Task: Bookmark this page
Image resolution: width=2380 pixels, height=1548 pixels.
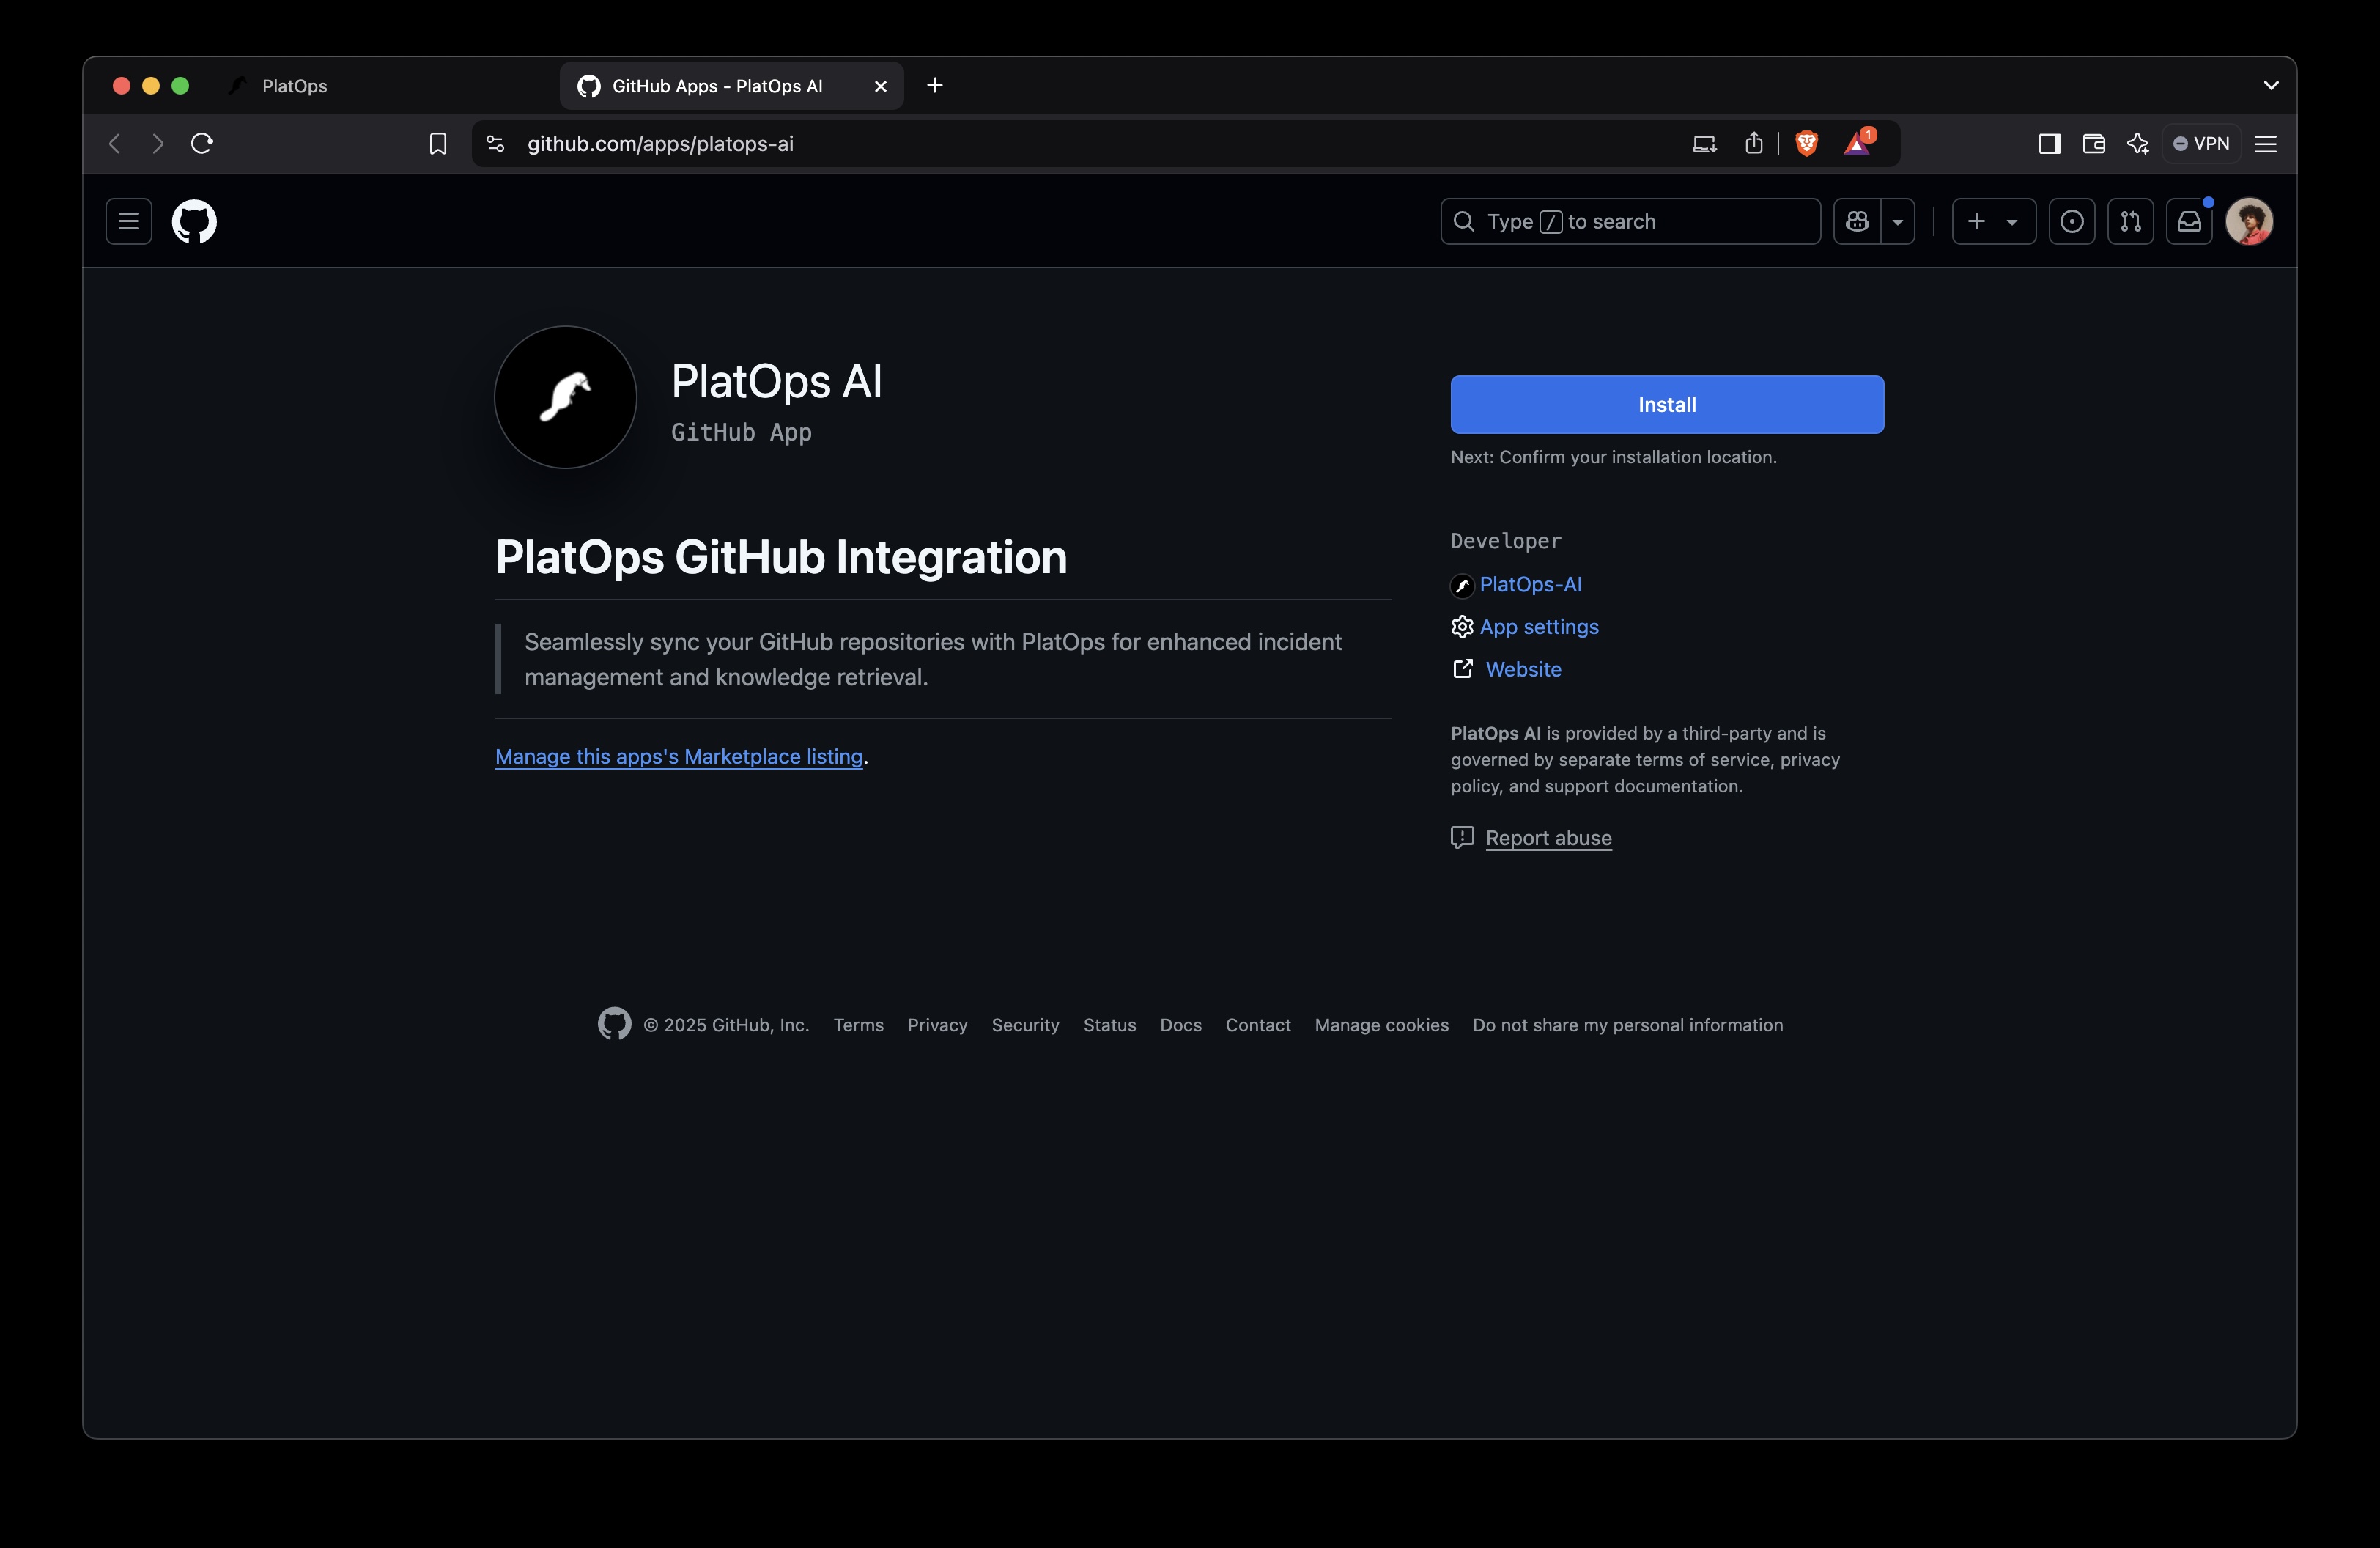Action: [437, 144]
